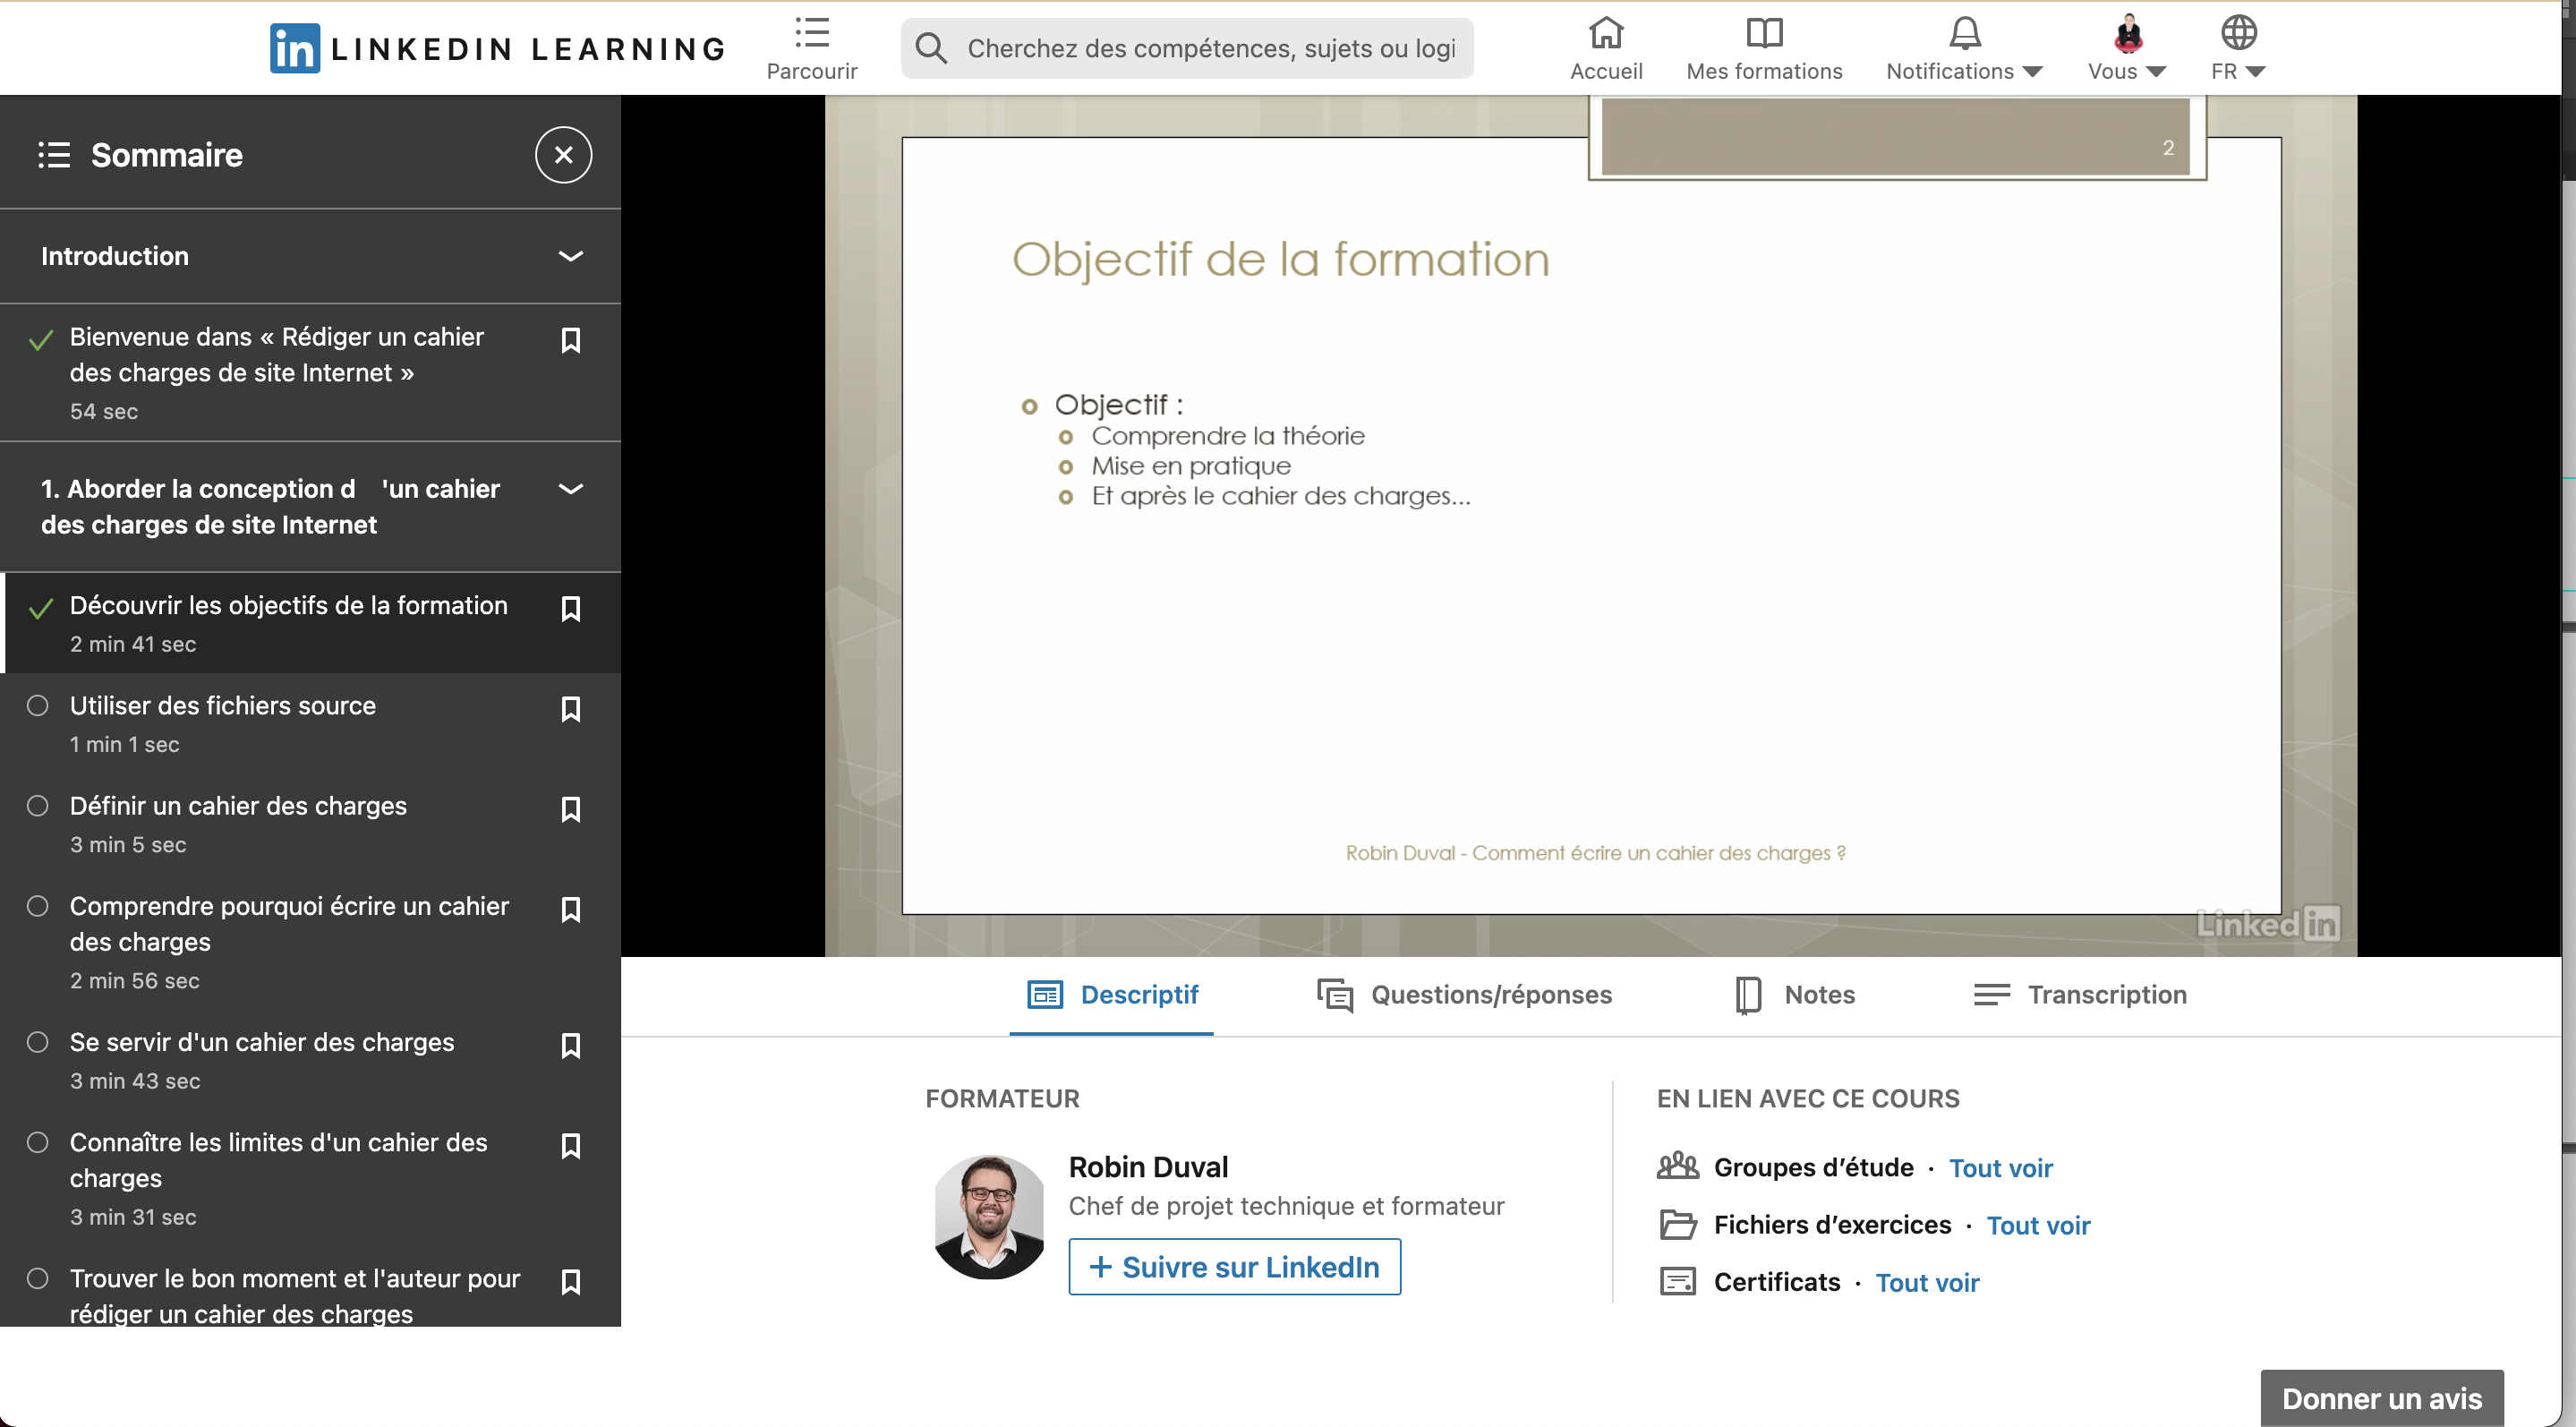Close the Sommaire panel
Image resolution: width=2576 pixels, height=1427 pixels.
coord(563,155)
